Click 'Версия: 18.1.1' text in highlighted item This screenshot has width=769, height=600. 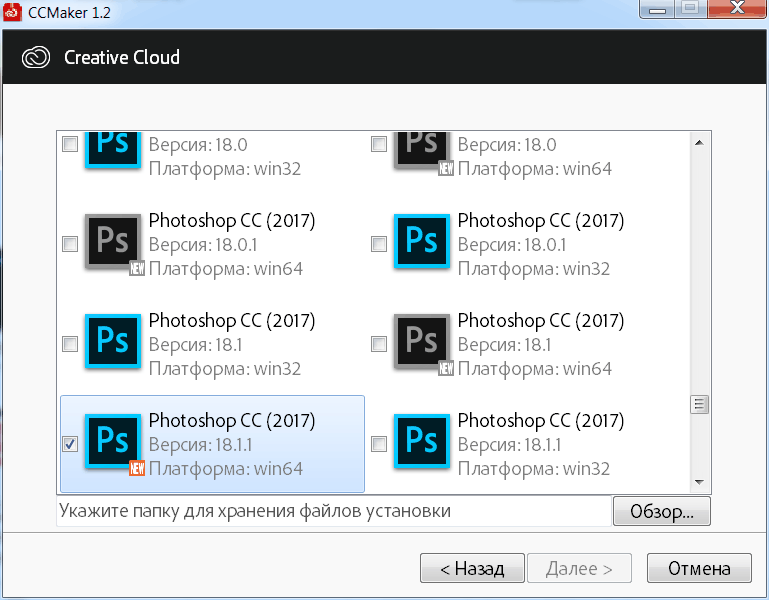tap(201, 445)
